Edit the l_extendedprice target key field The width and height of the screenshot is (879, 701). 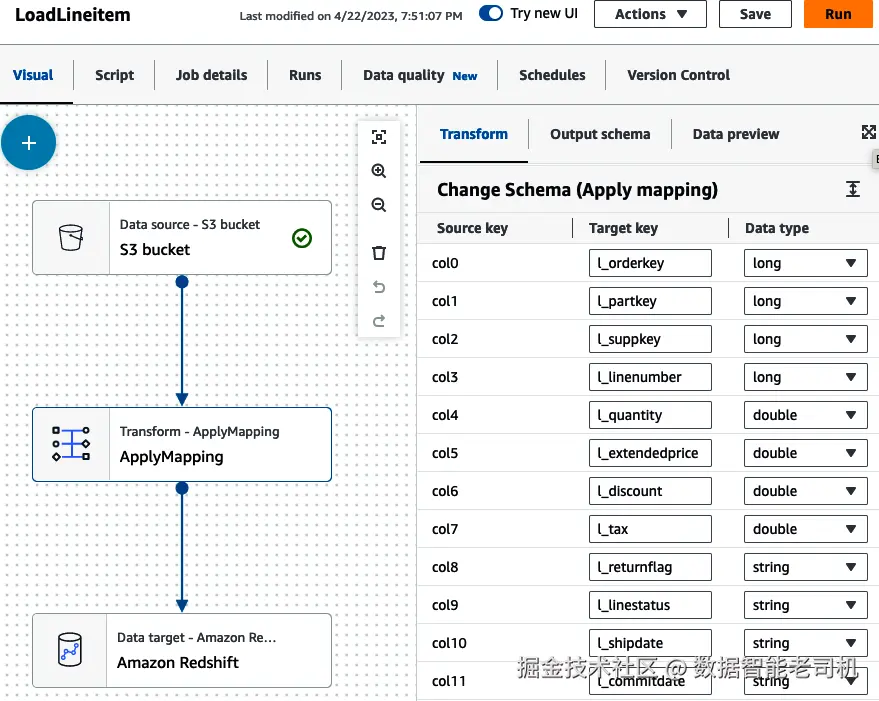(x=650, y=453)
